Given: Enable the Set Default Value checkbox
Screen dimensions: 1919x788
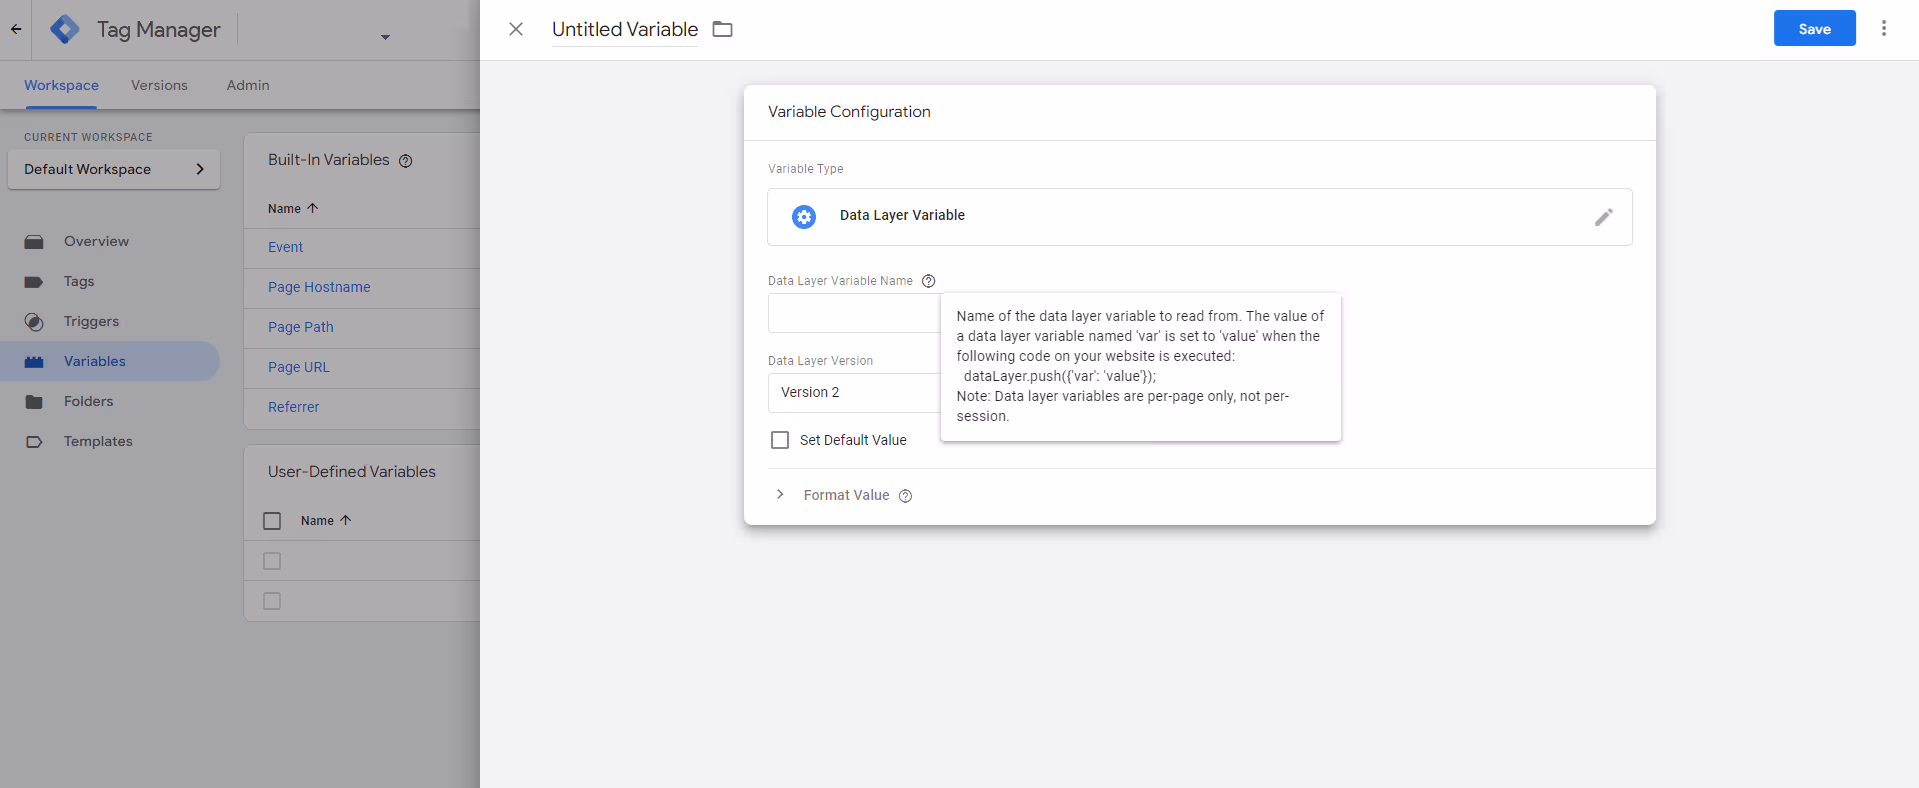Looking at the screenshot, I should 780,440.
